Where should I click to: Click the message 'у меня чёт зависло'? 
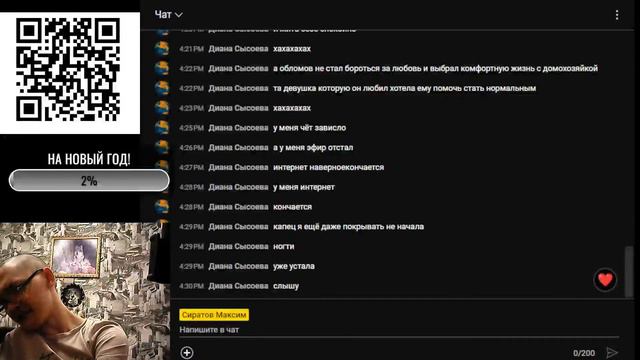click(x=309, y=128)
